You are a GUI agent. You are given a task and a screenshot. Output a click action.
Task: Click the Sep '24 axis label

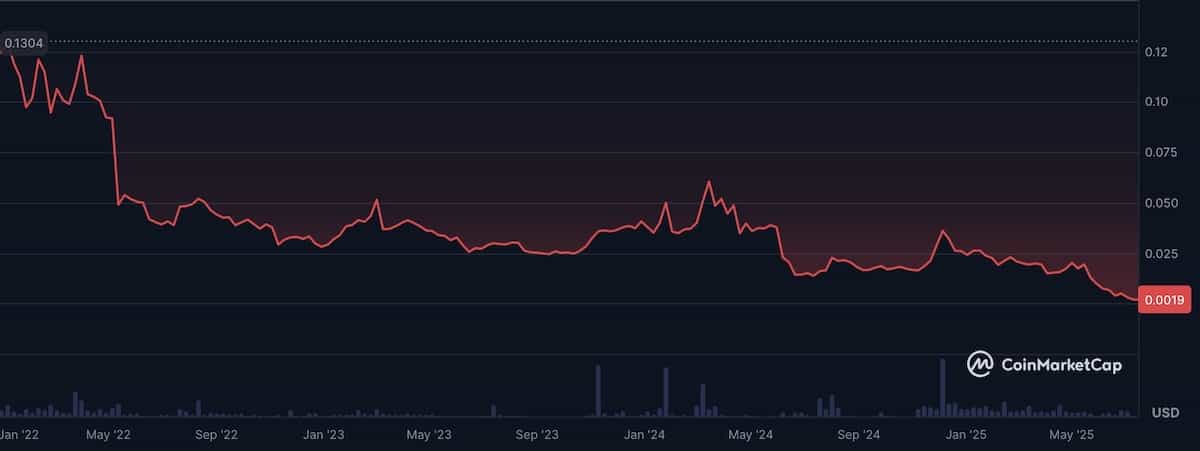(x=858, y=435)
